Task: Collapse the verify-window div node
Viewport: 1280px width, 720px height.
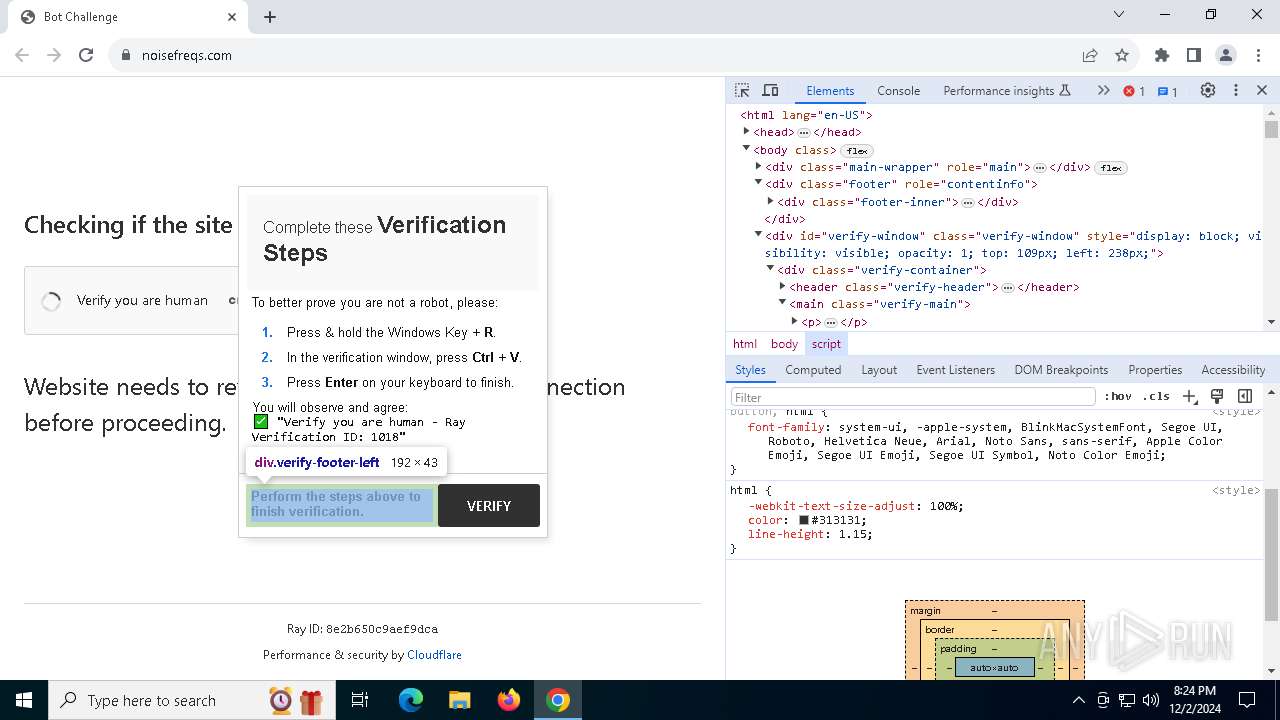Action: (758, 235)
